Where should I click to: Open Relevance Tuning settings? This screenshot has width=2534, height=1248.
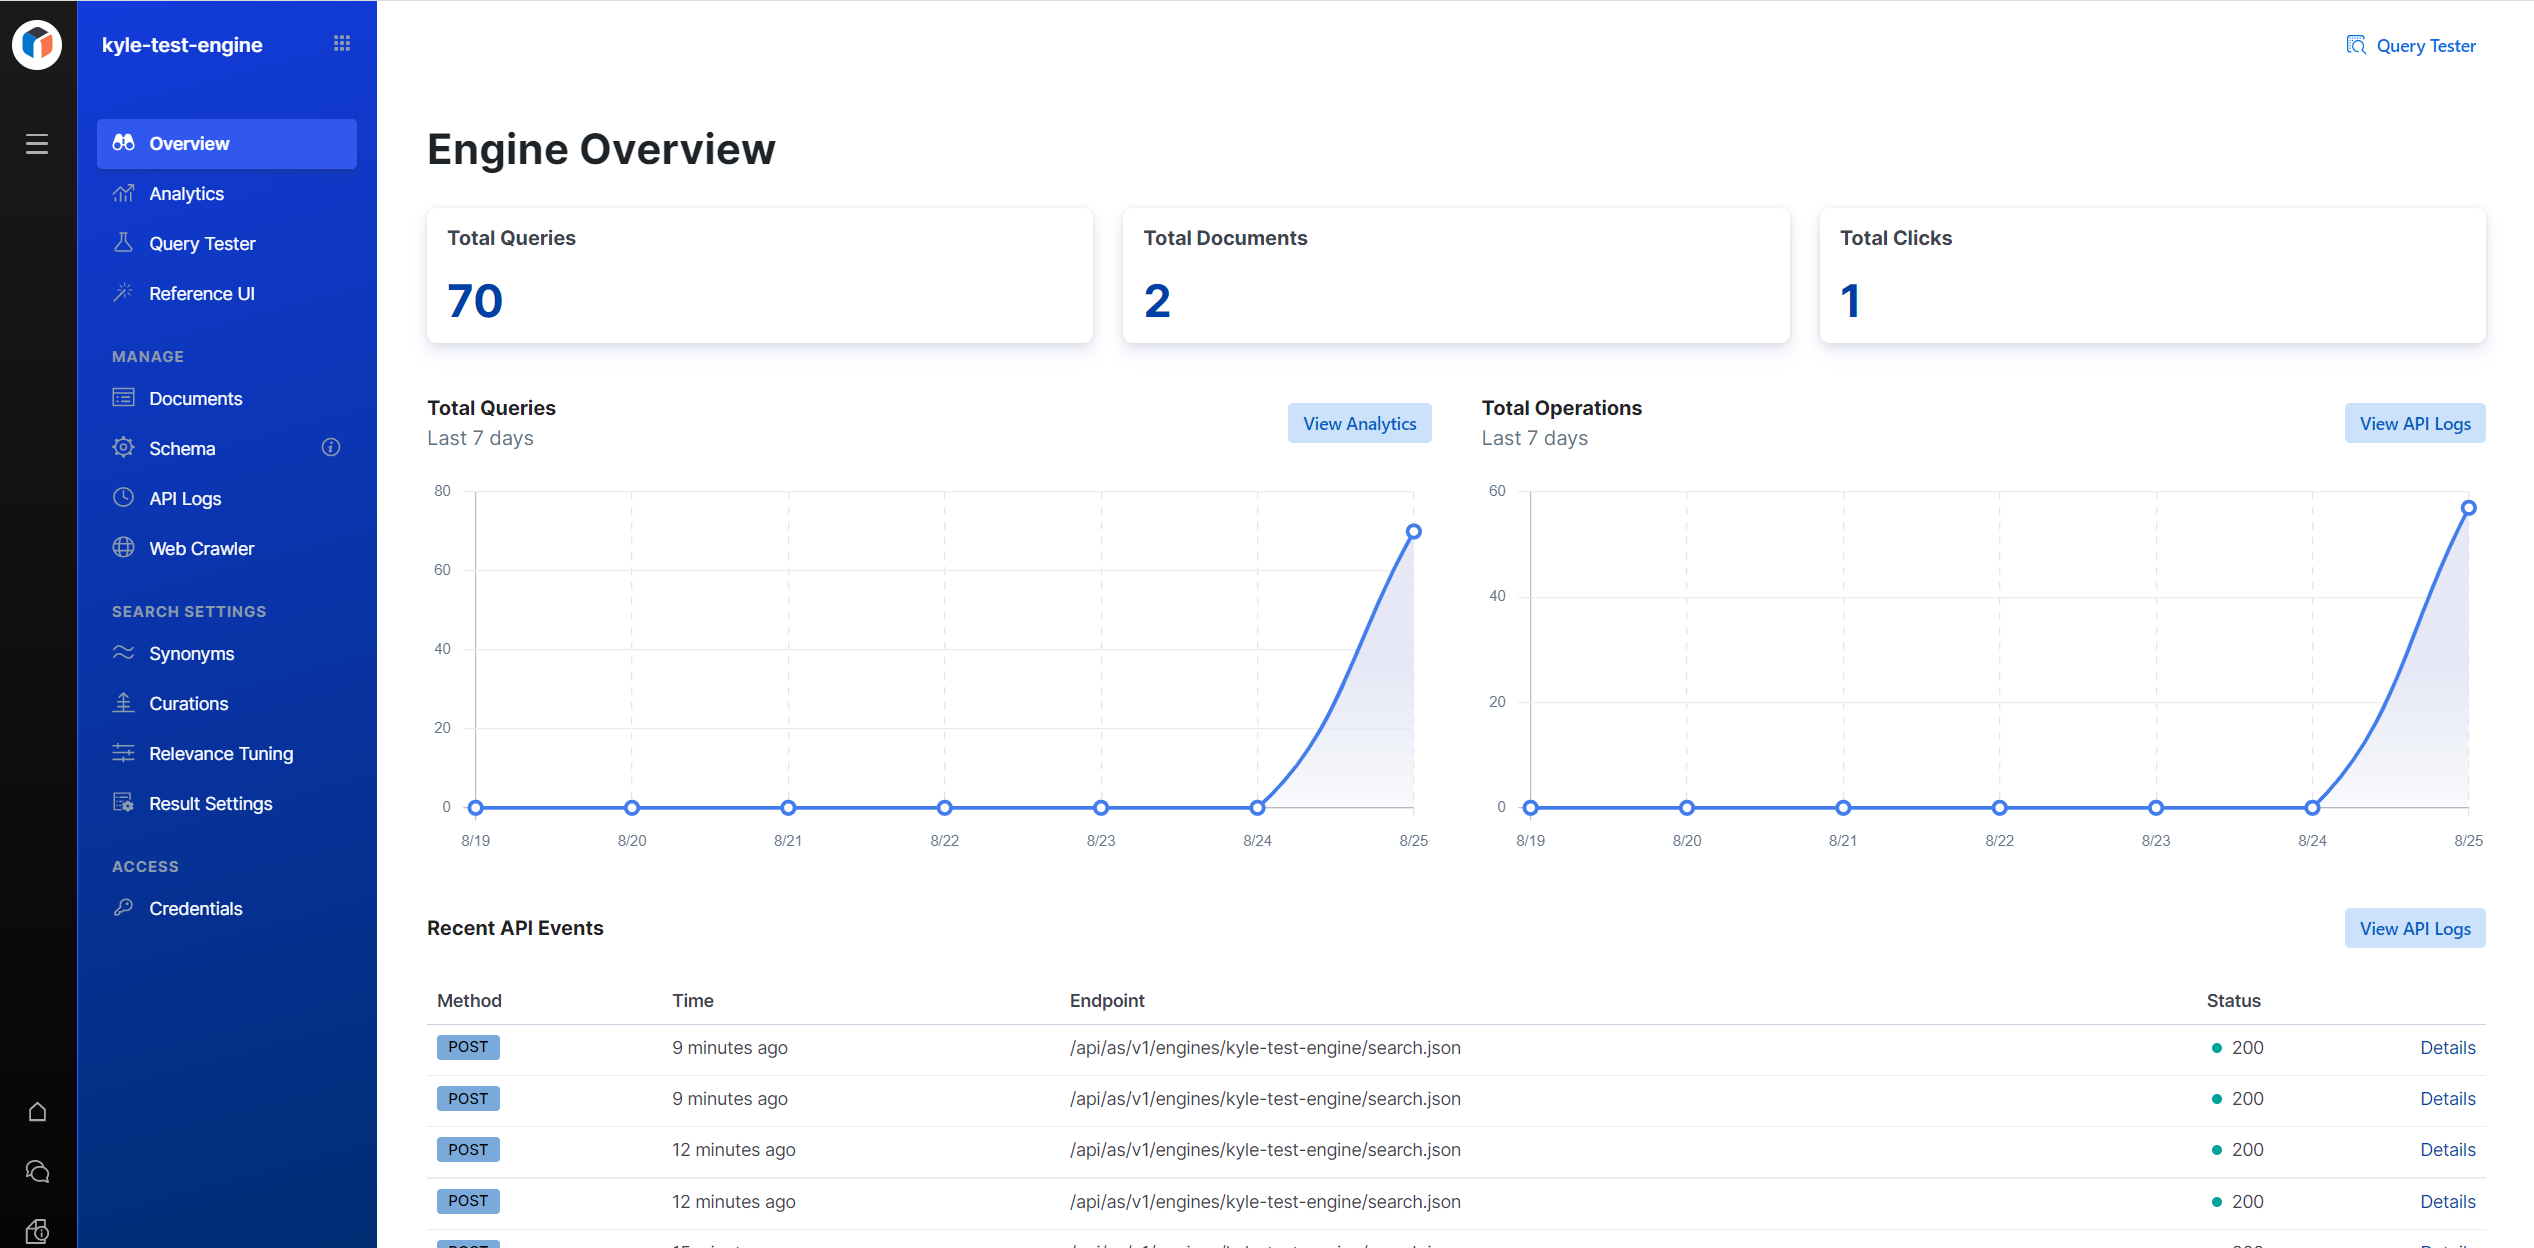coord(221,753)
